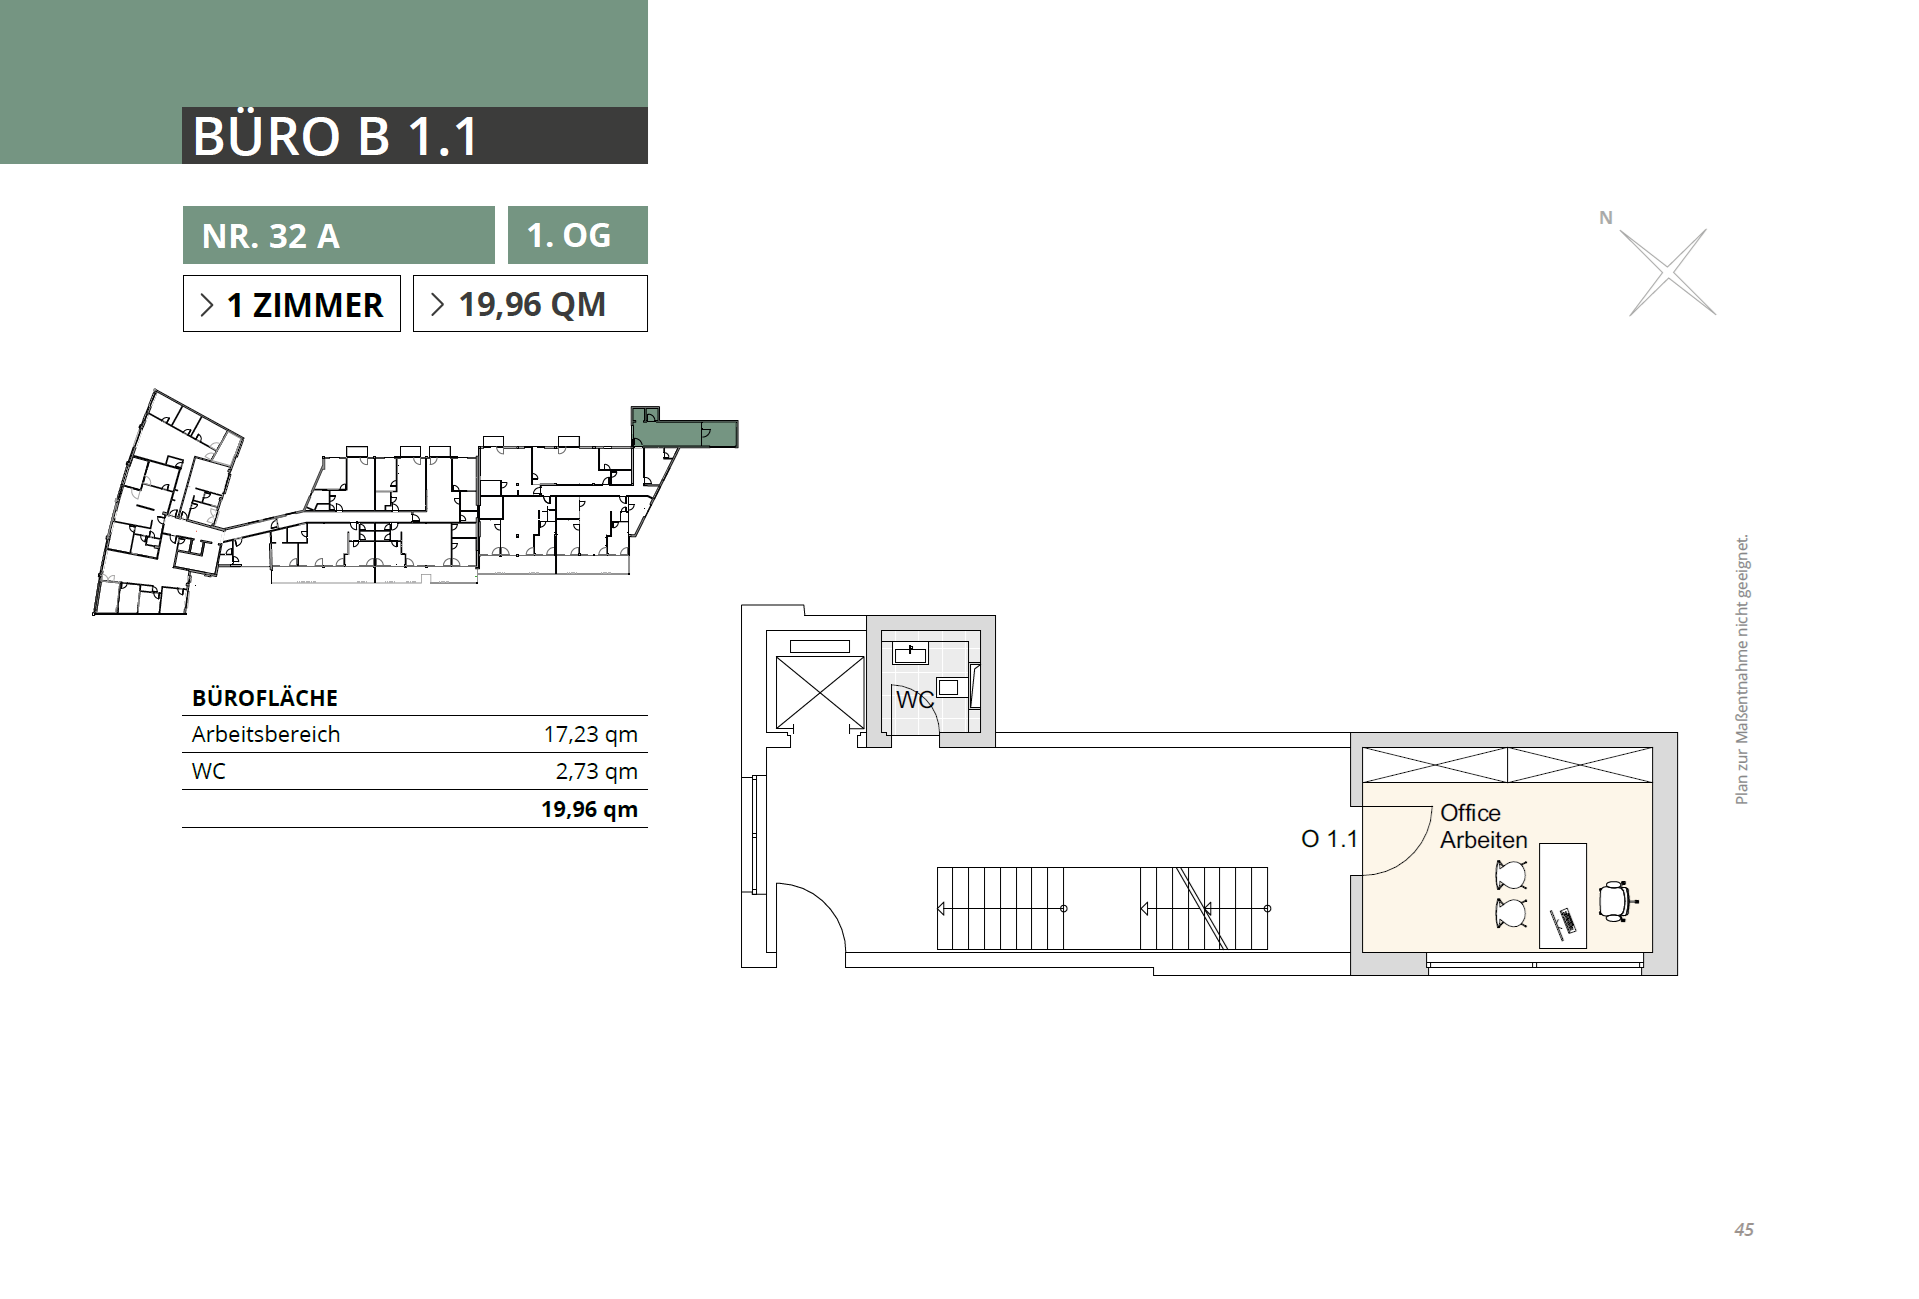Click the toilet symbol in WC
1919x1299 pixels.
951,687
